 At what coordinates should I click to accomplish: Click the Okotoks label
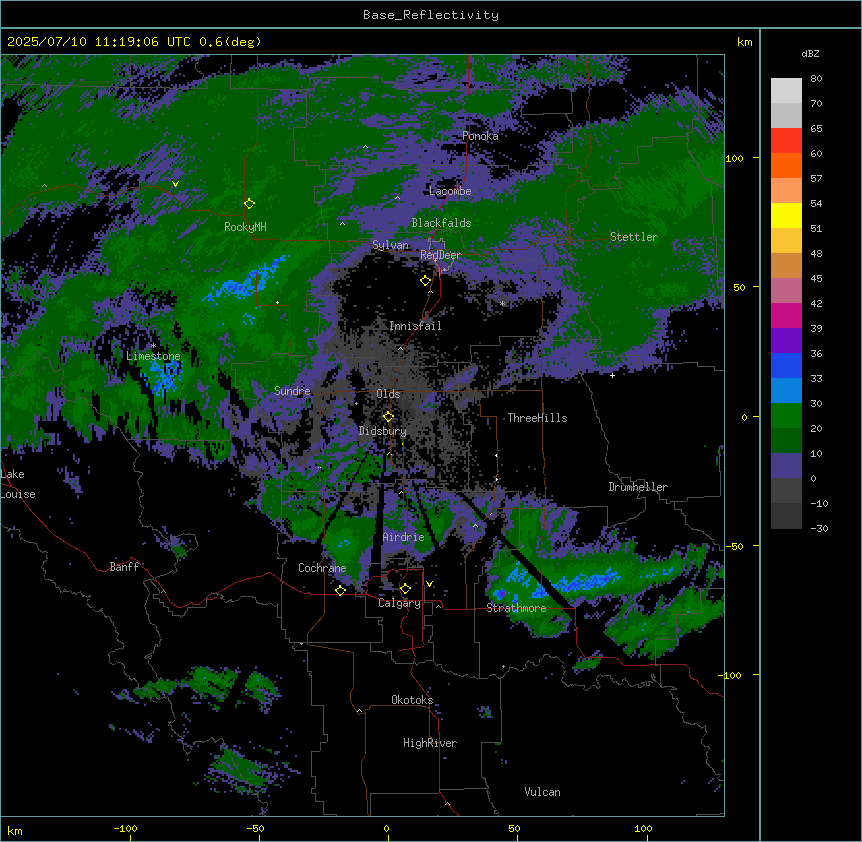pos(412,700)
